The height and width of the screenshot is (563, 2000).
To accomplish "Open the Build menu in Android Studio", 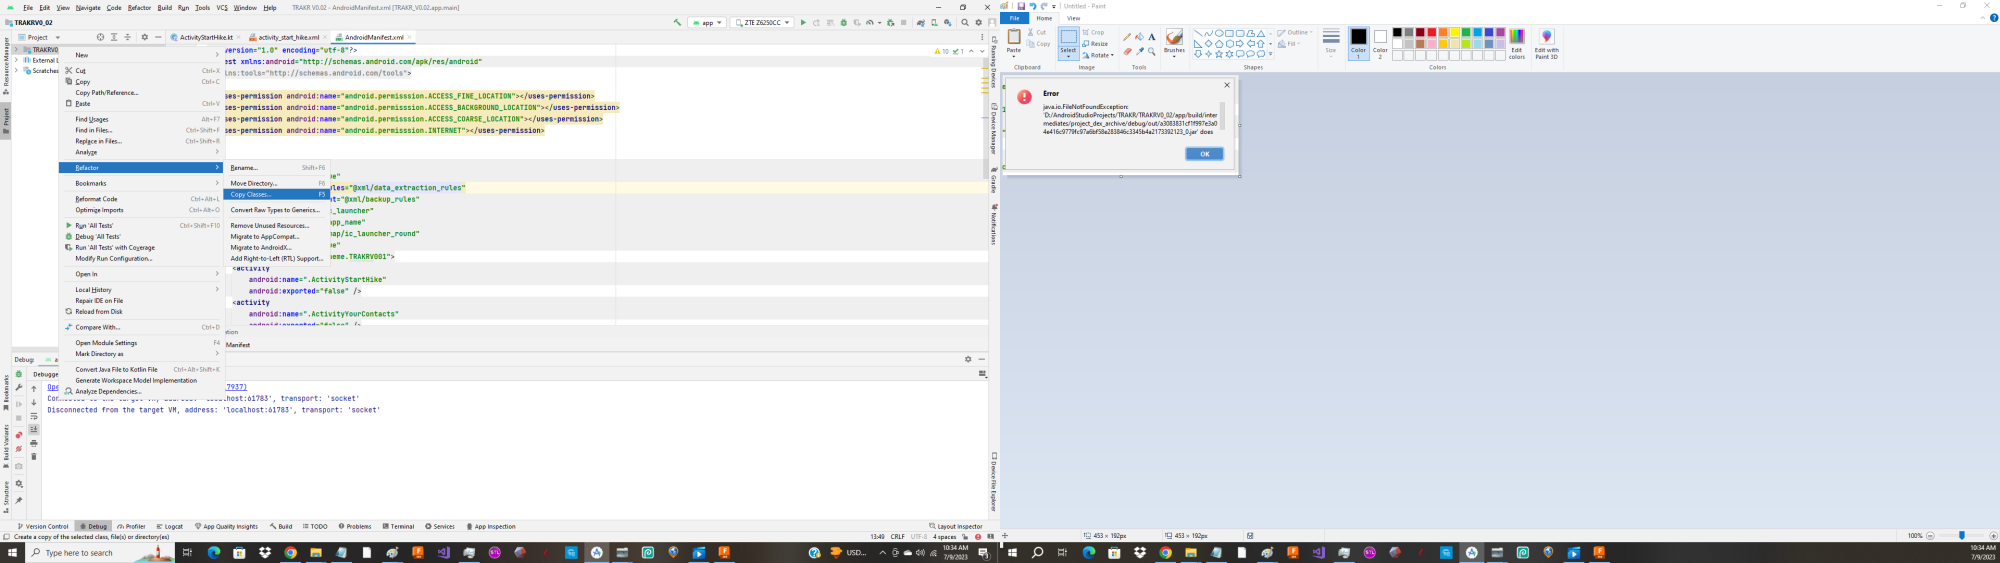I will coord(165,7).
